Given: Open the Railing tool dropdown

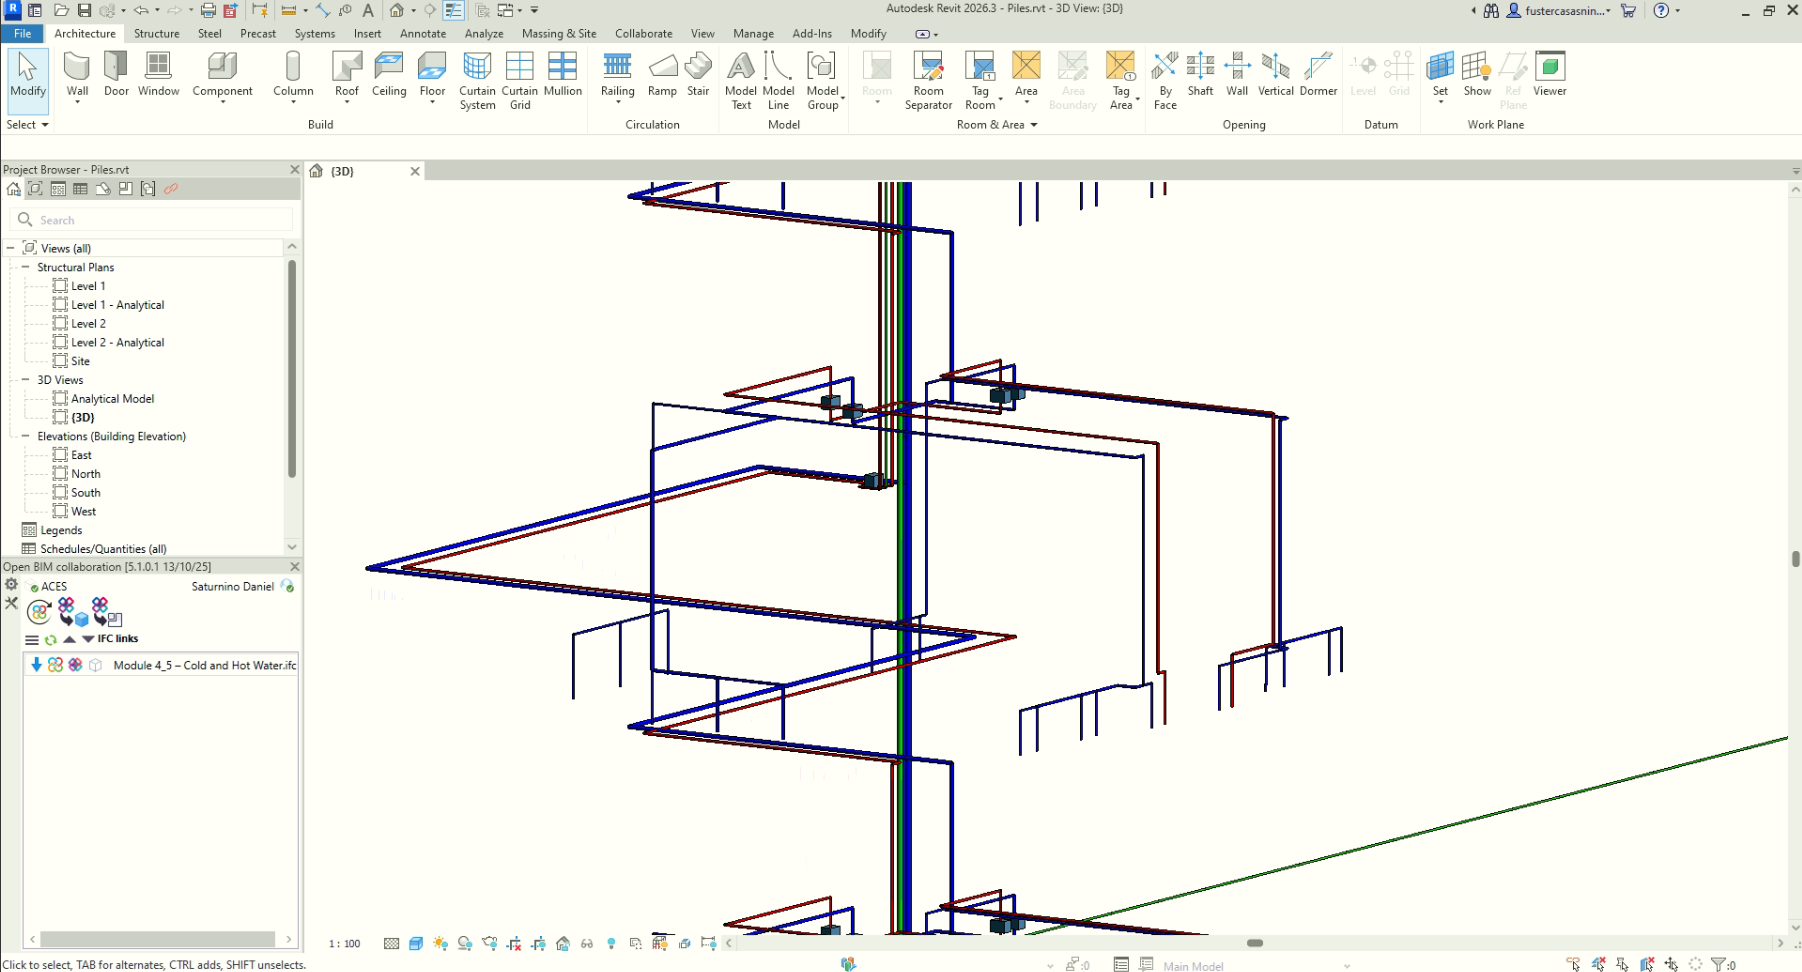Looking at the screenshot, I should pos(617,101).
